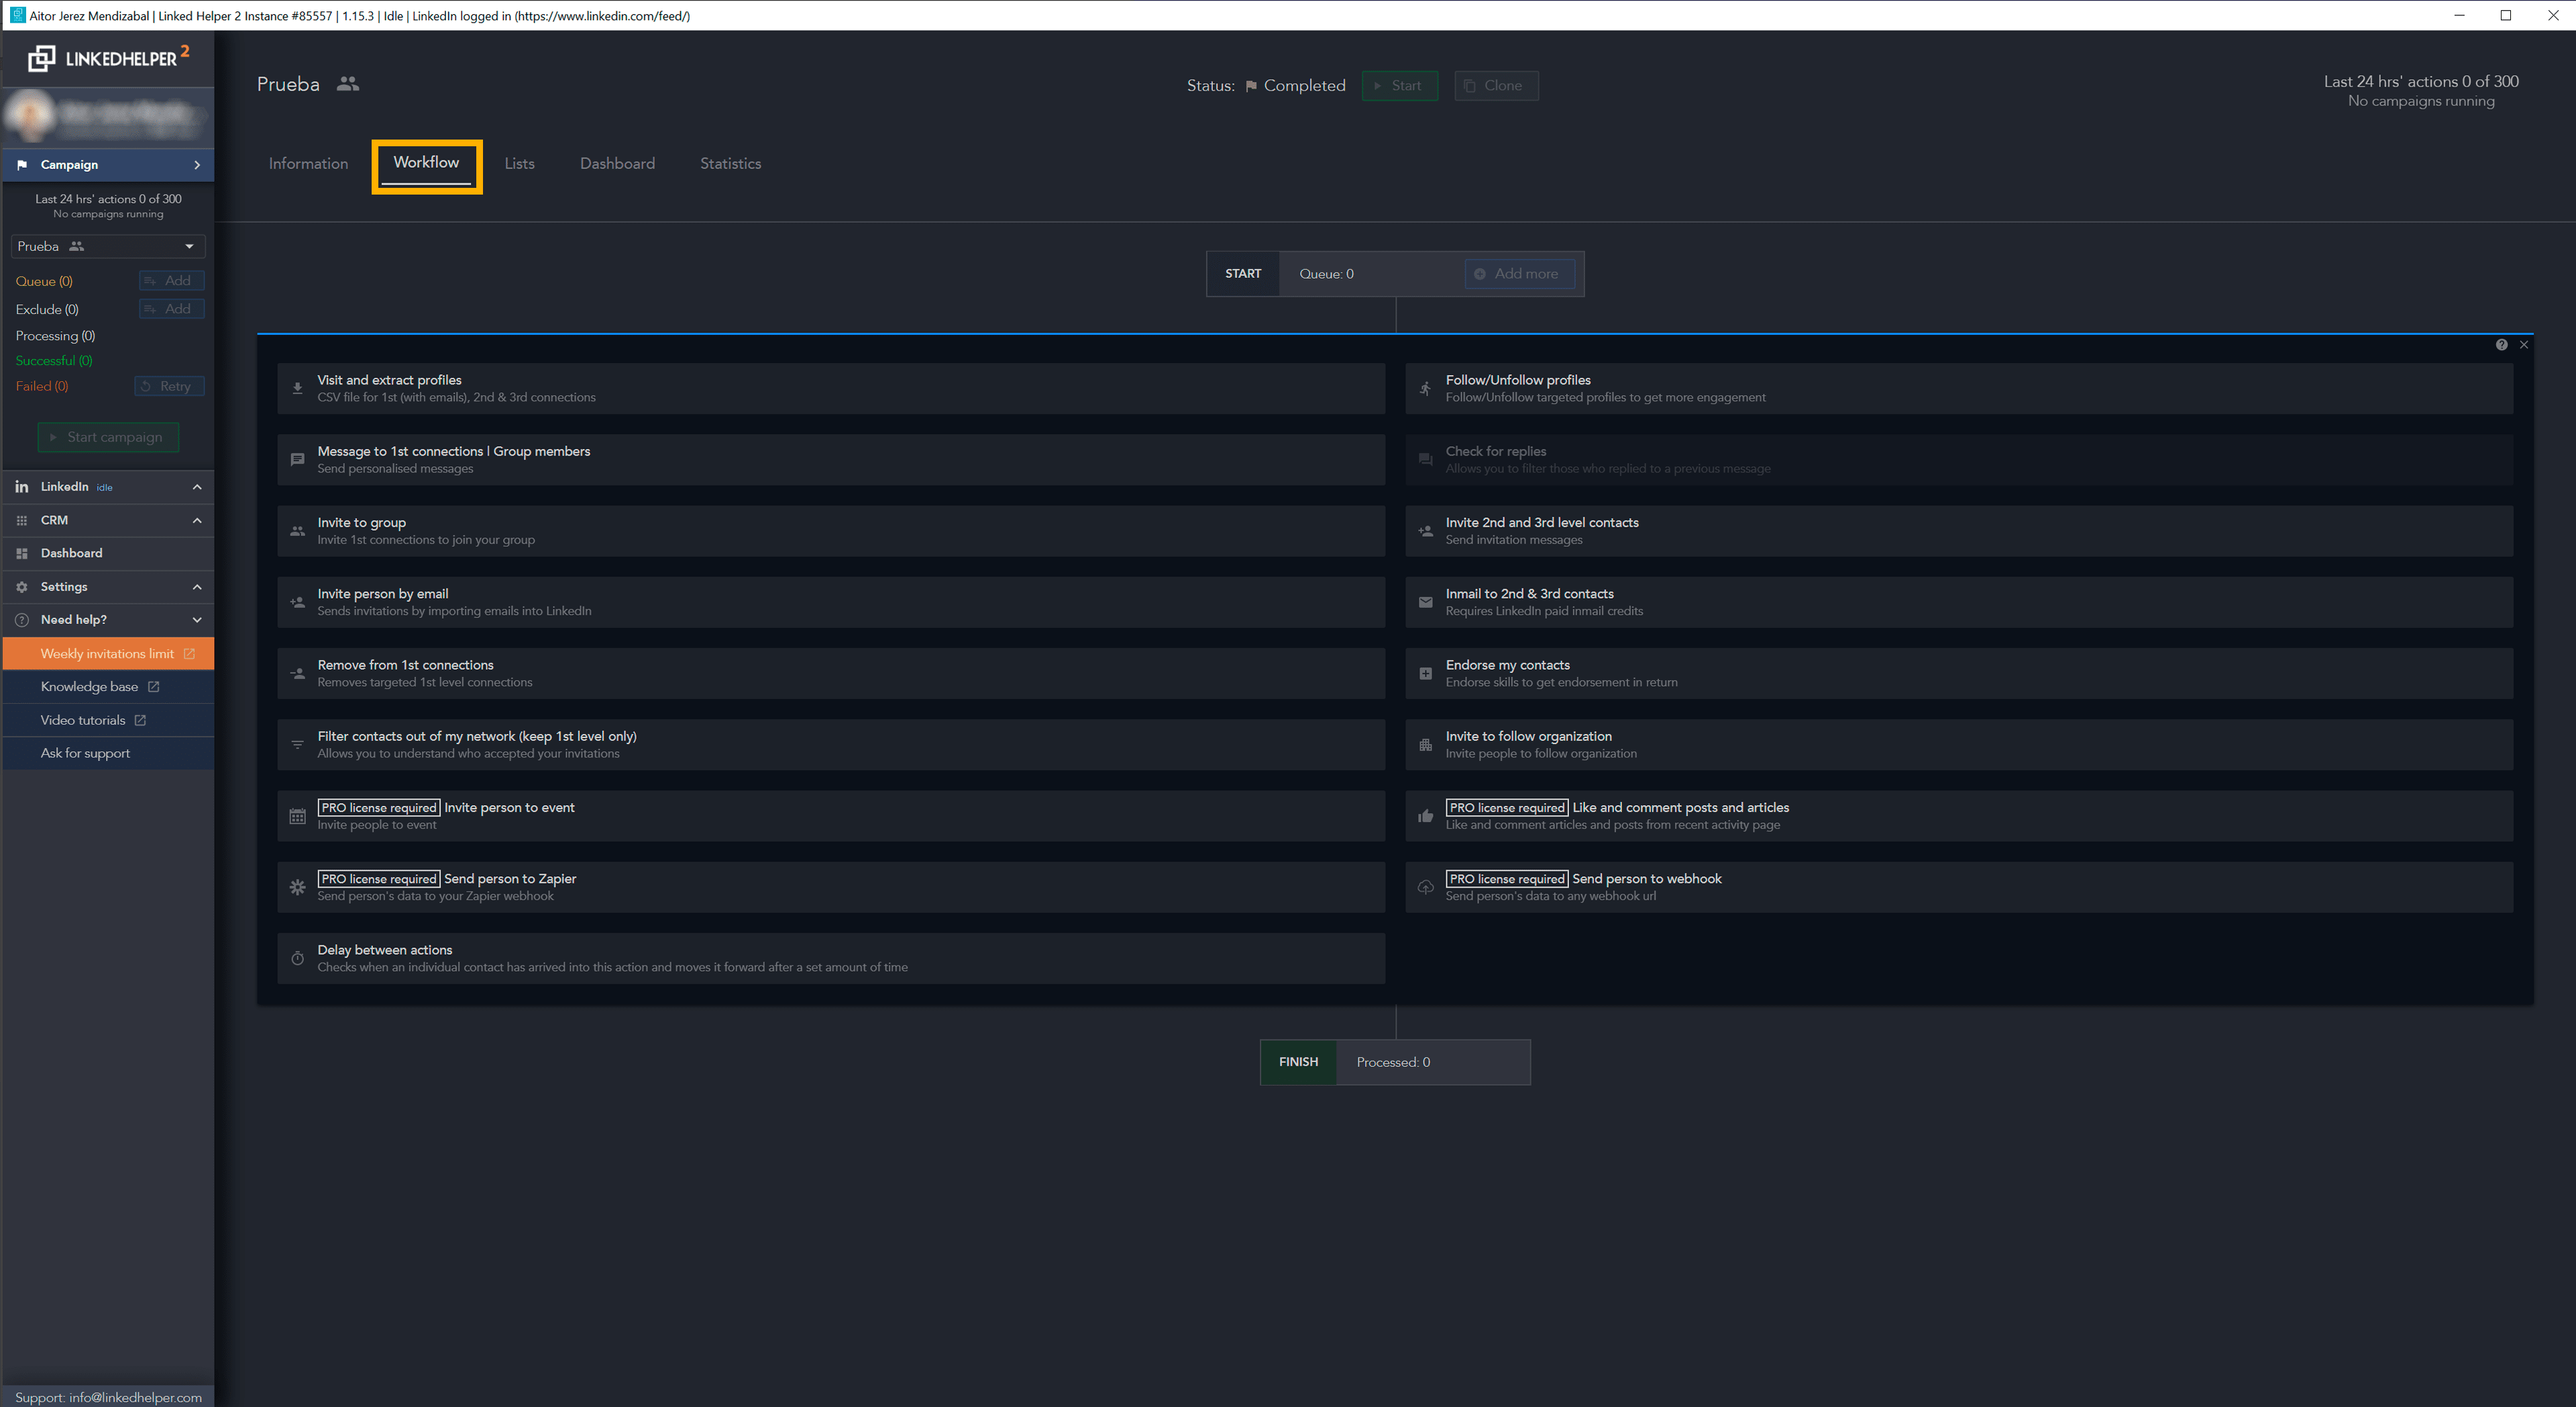The image size is (2576, 1407).
Task: Click the building icon beside Invite to follow organization
Action: 1425,744
